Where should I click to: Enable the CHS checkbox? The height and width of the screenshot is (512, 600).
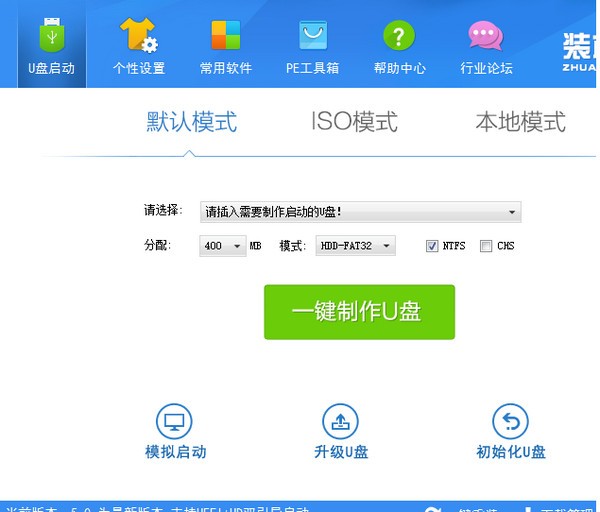pos(486,246)
